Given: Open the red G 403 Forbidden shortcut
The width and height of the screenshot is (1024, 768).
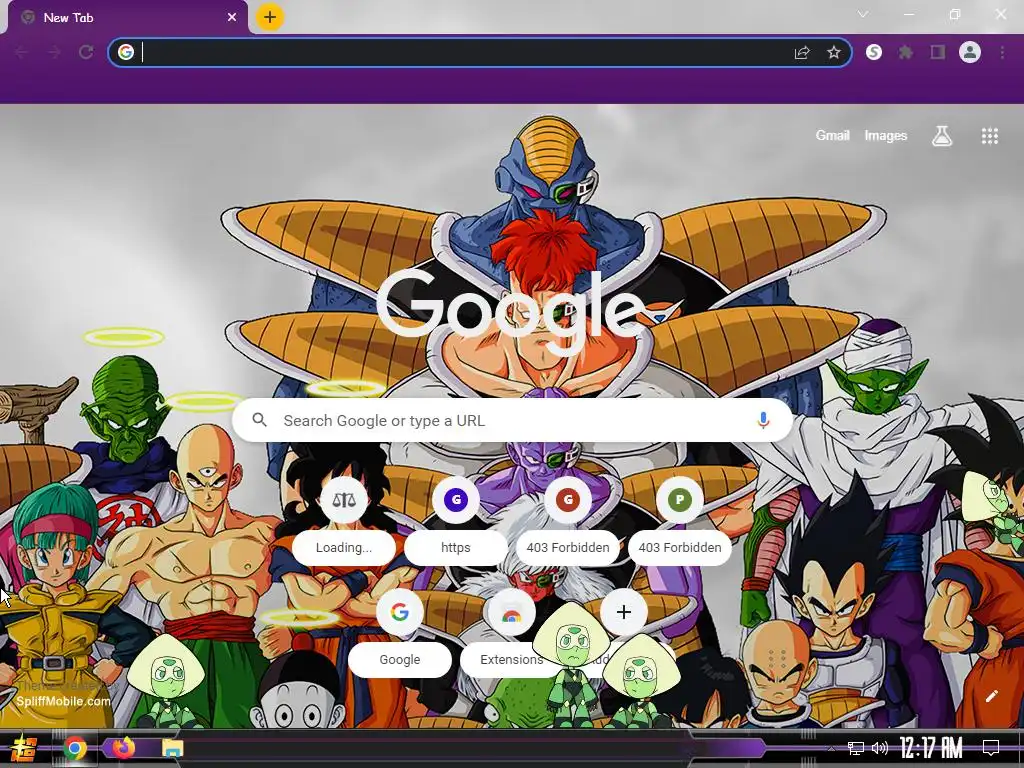Looking at the screenshot, I should [x=568, y=522].
